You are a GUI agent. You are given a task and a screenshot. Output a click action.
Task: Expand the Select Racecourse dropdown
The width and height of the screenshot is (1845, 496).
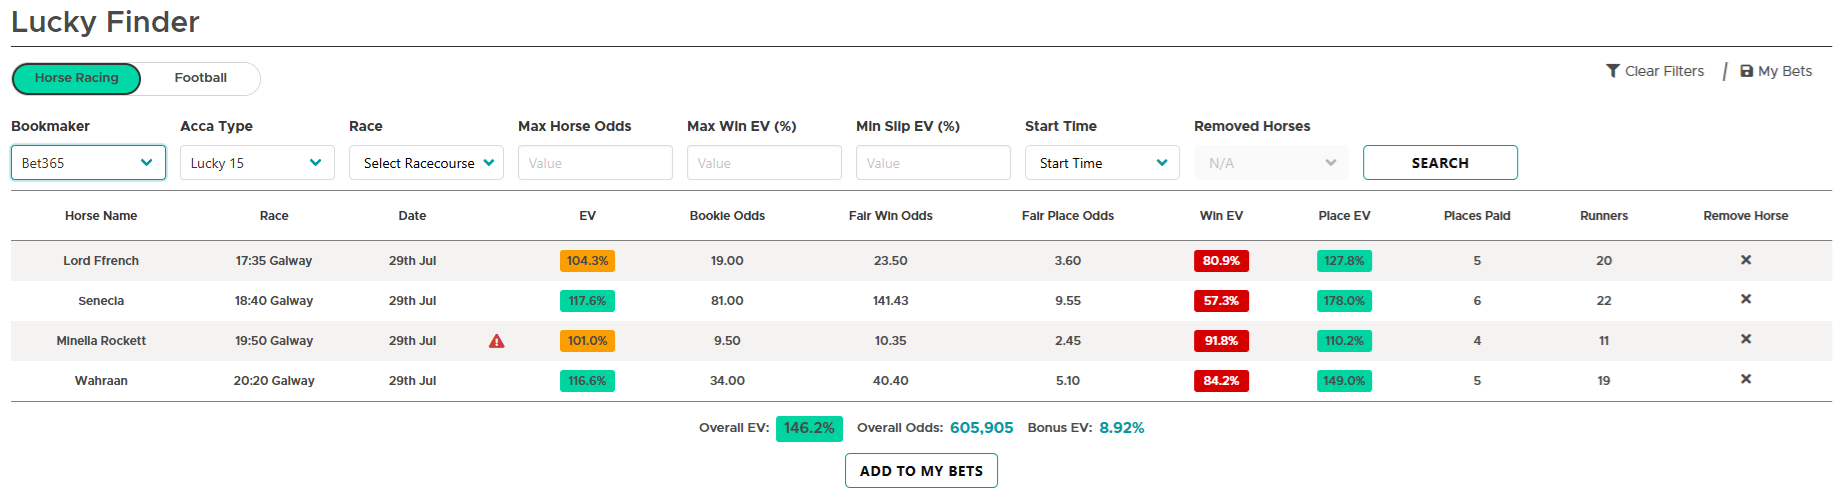coord(426,163)
